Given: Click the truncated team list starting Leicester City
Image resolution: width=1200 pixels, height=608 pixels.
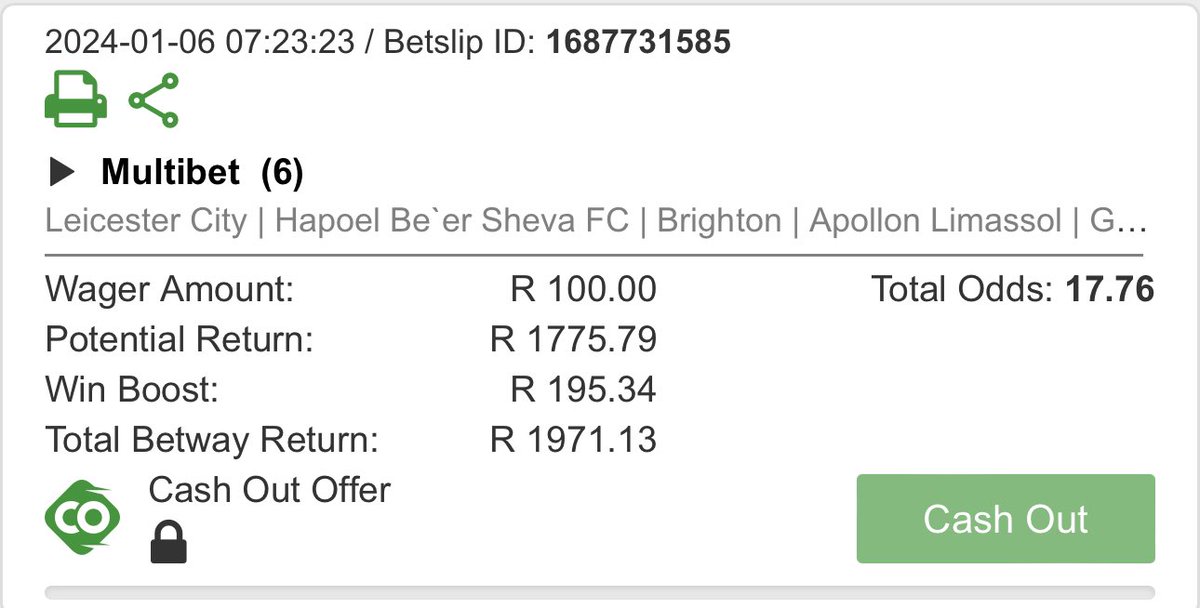Looking at the screenshot, I should click(595, 220).
